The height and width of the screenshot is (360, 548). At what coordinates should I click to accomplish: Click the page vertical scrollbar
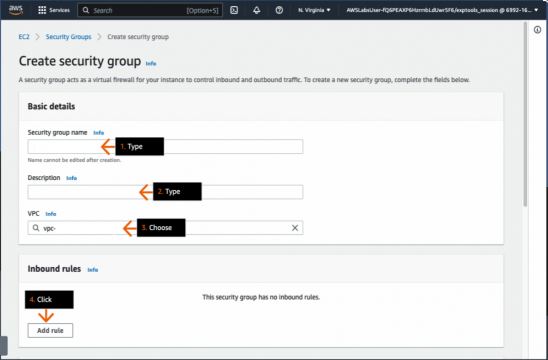tap(525, 115)
